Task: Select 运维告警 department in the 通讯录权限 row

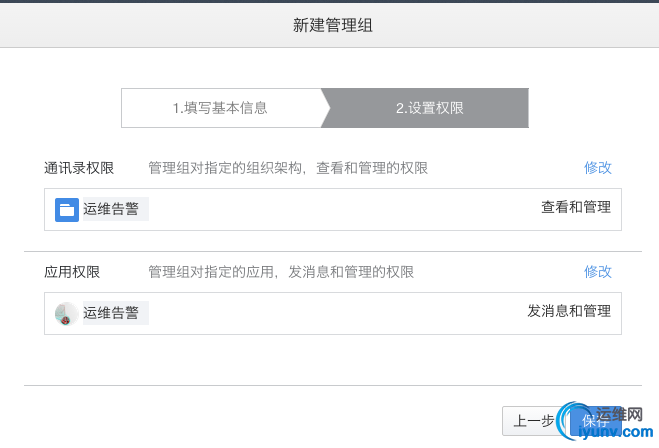Action: [111, 209]
